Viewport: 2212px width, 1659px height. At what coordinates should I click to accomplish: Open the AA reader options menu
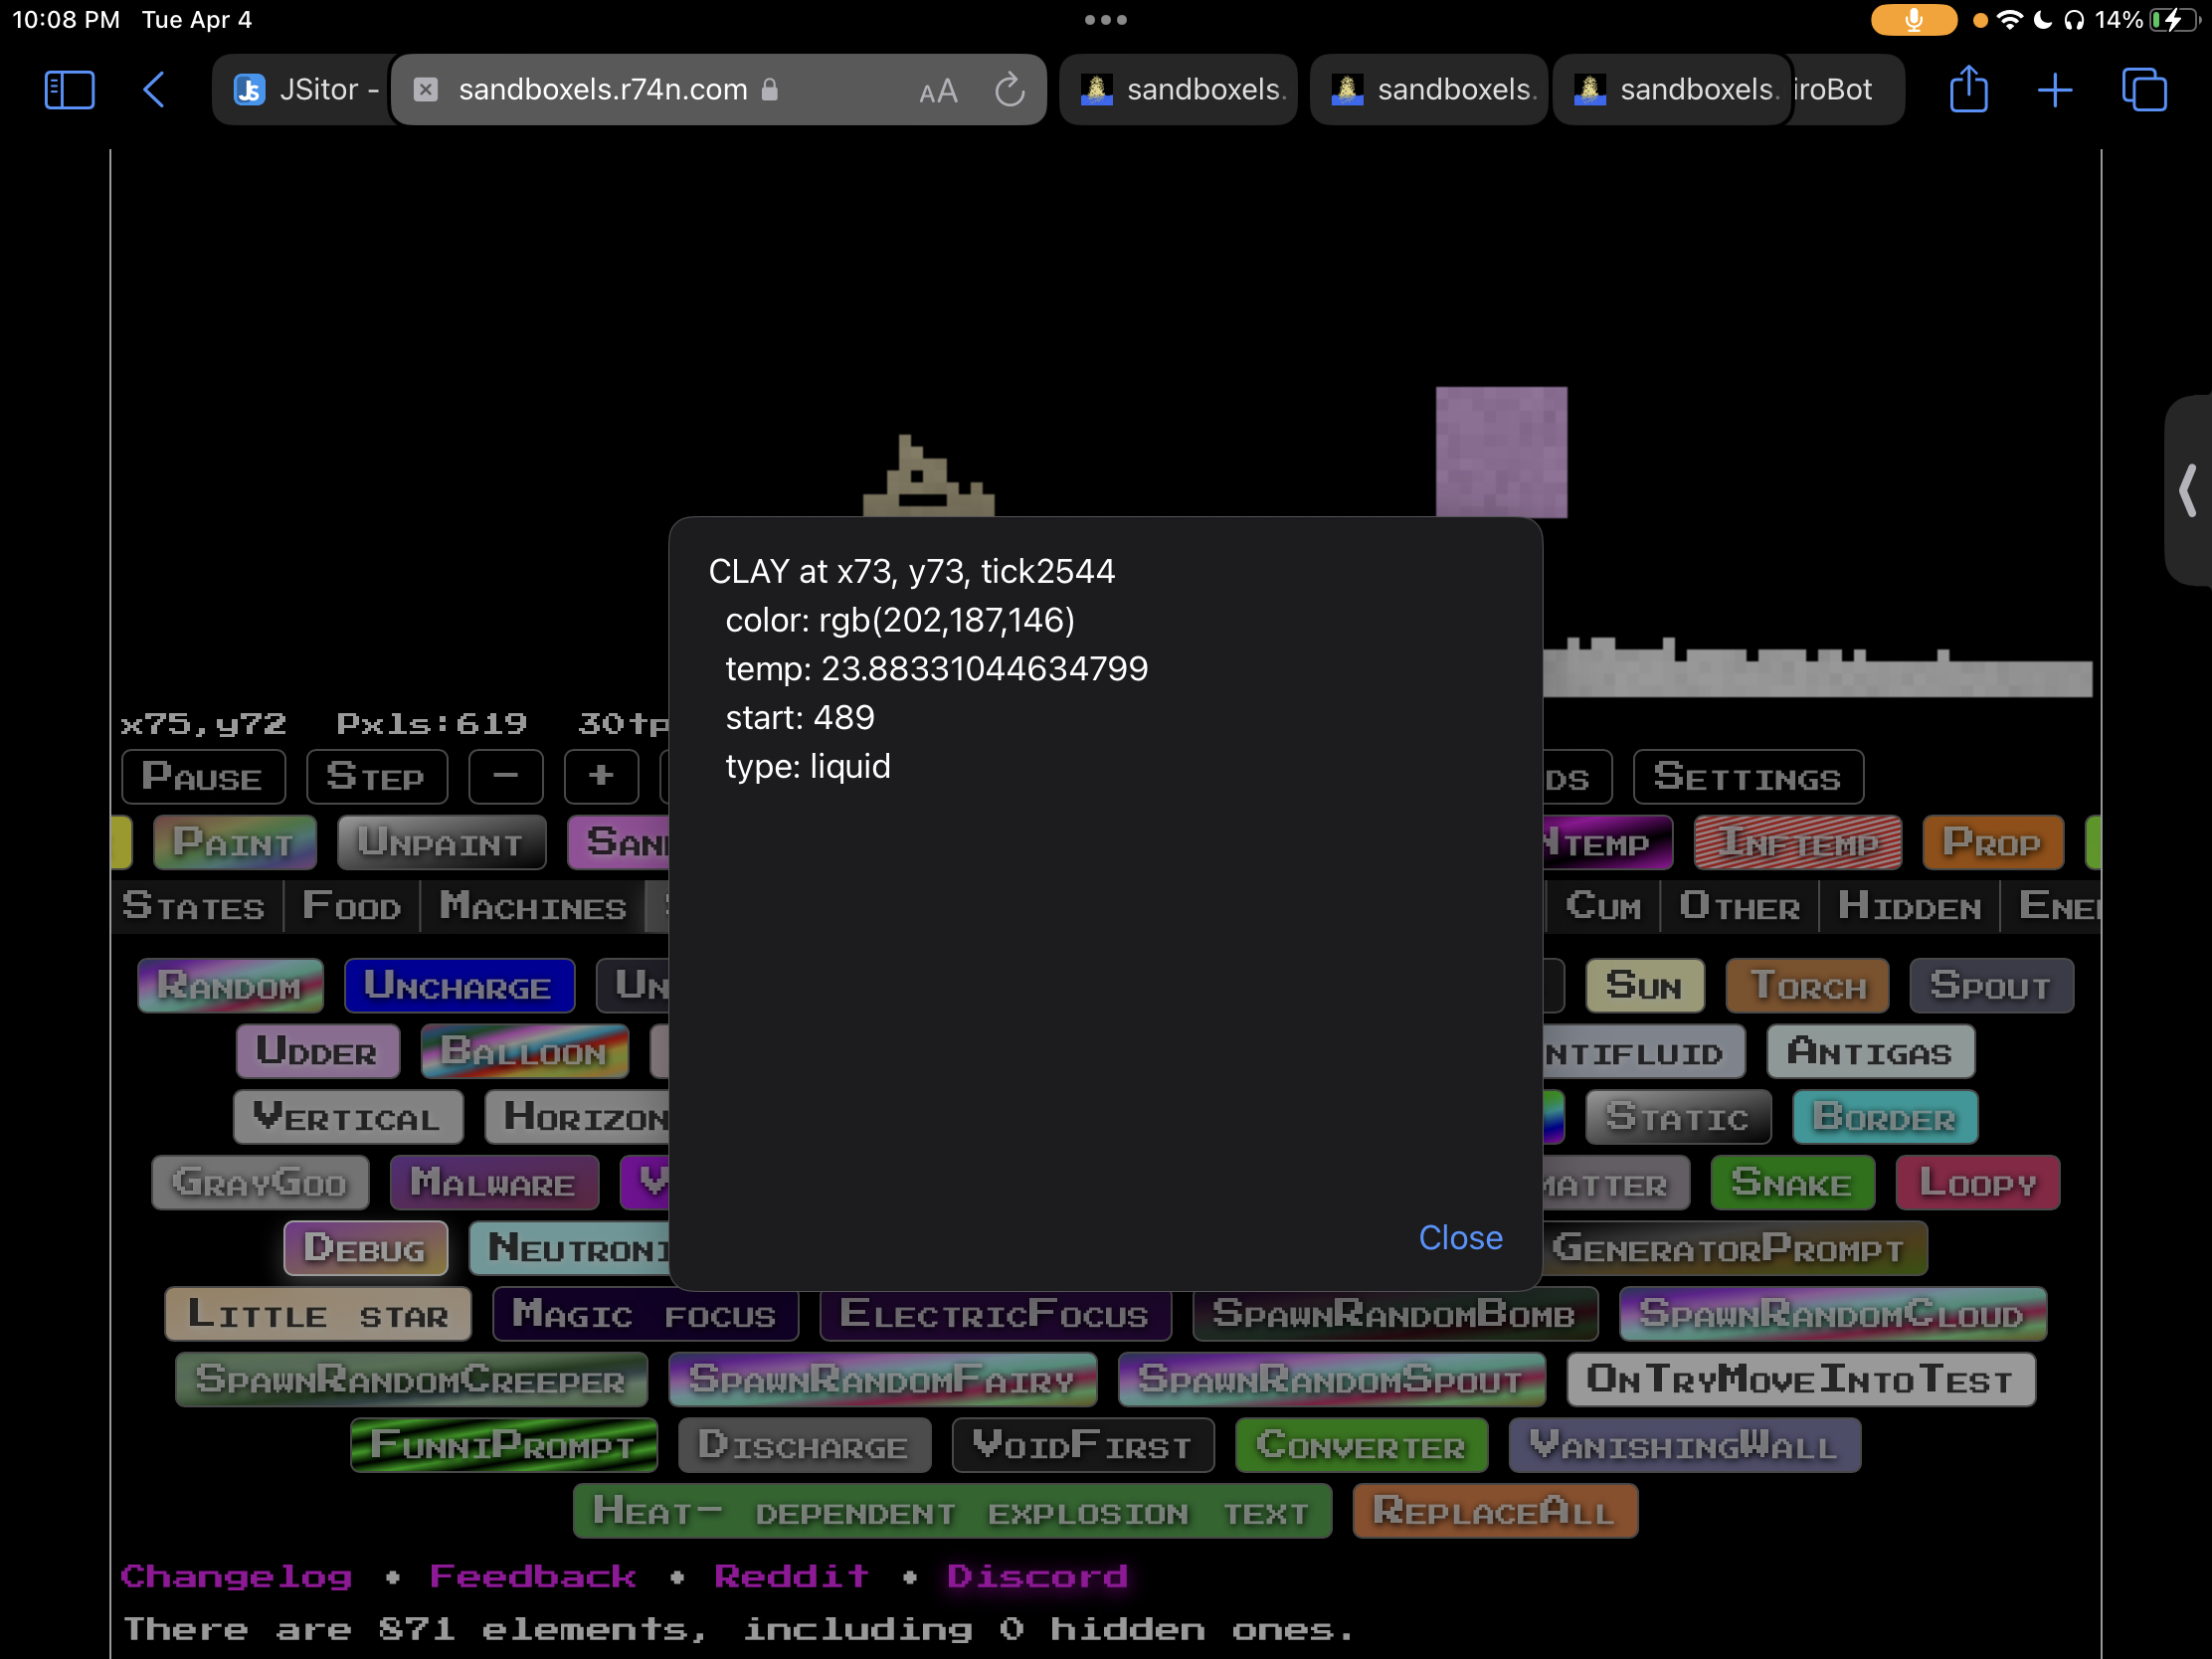[x=937, y=91]
